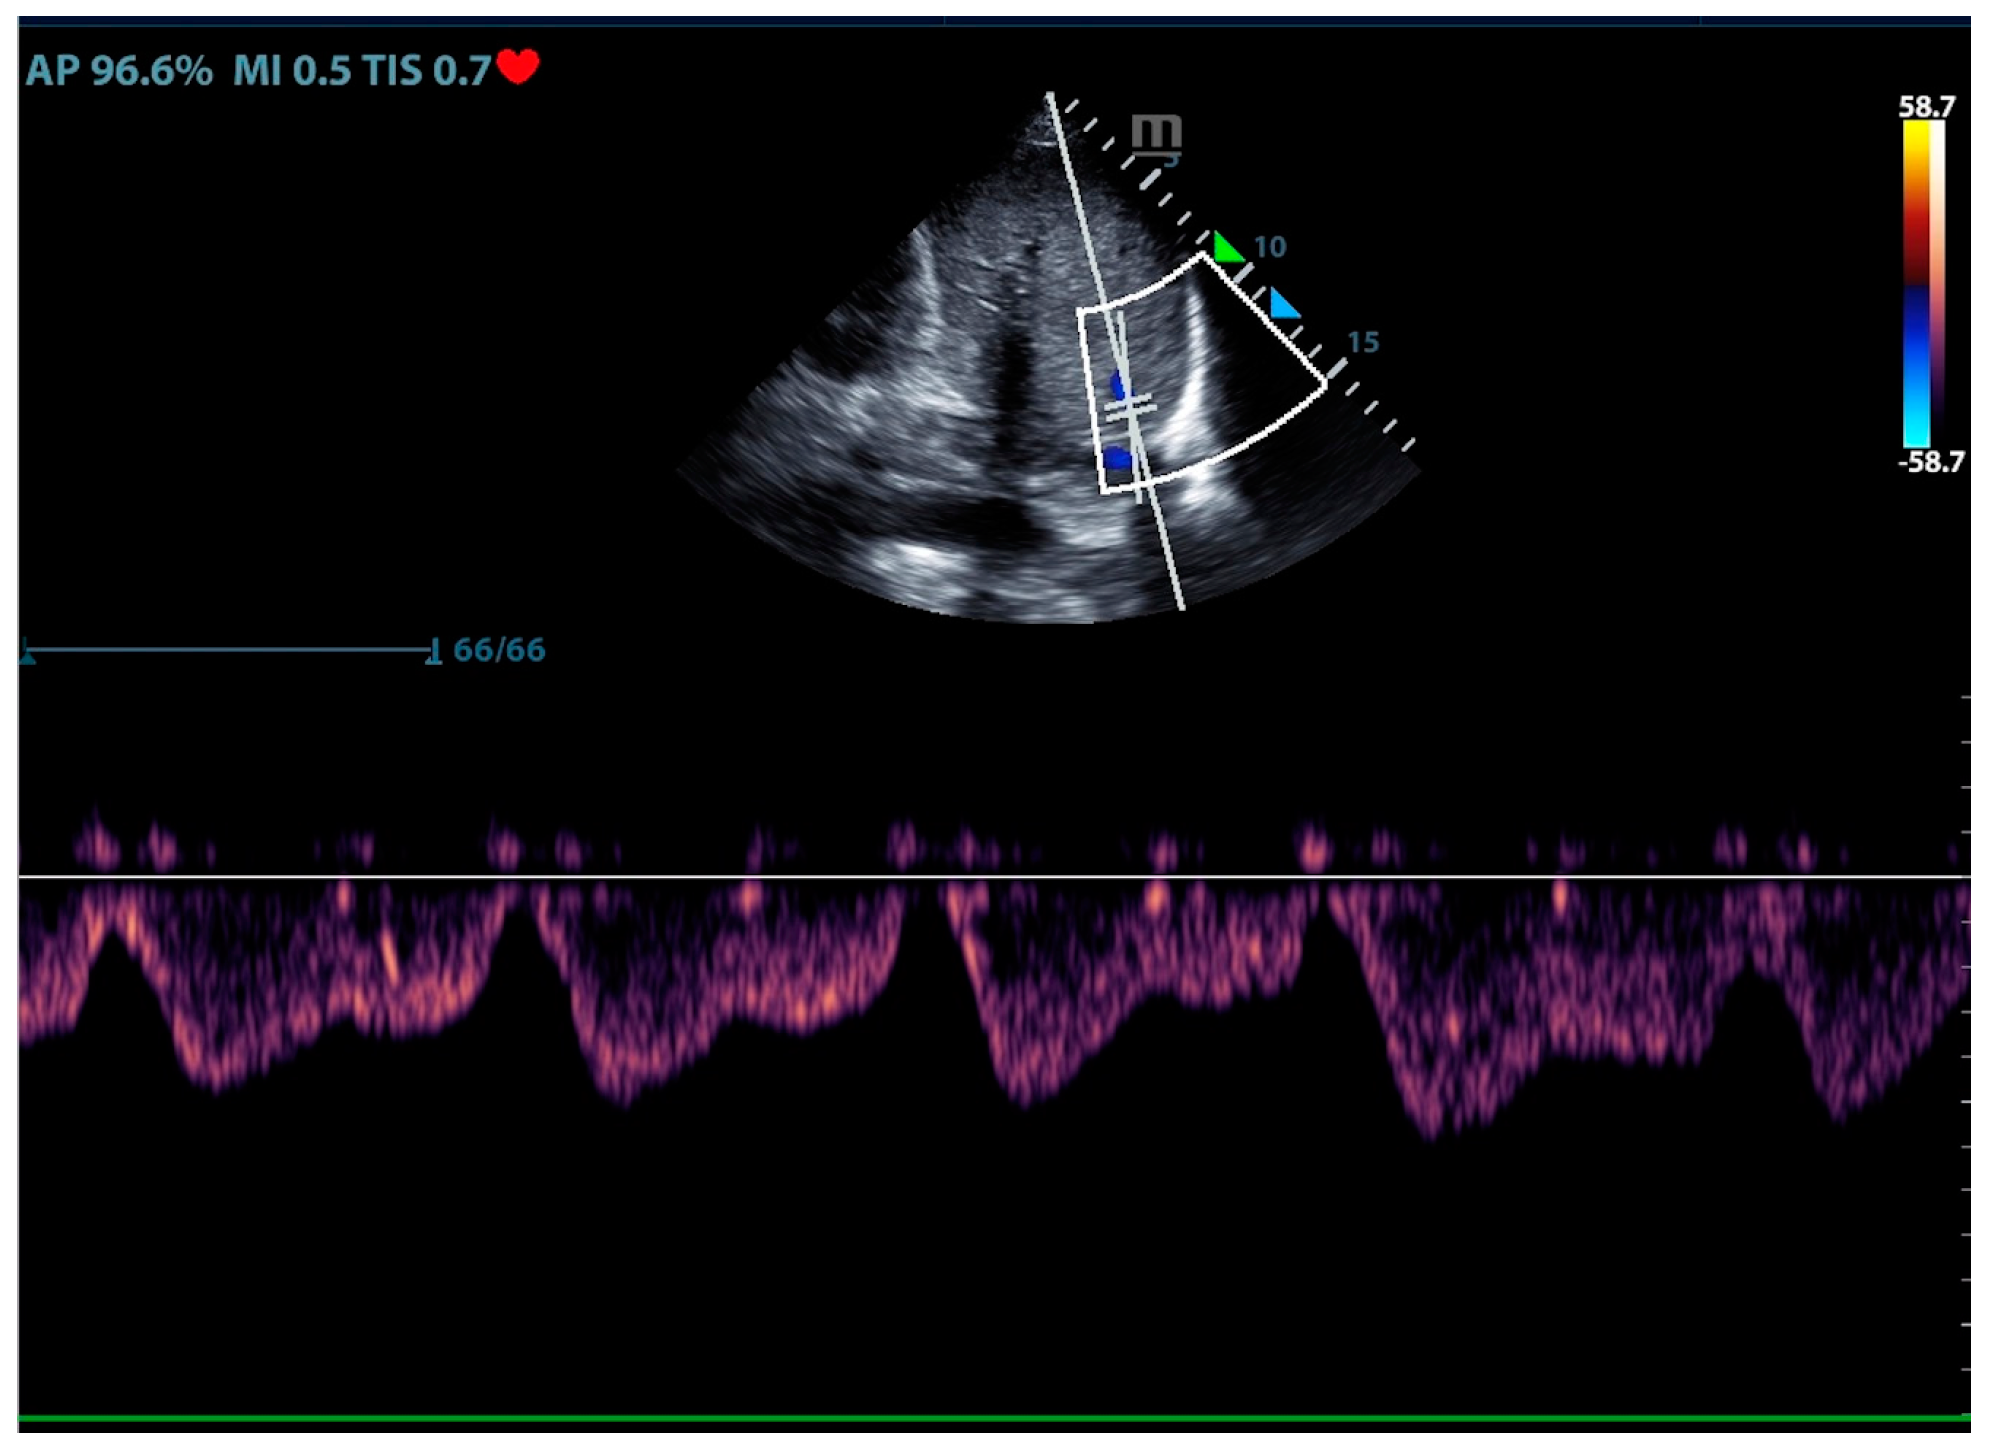This screenshot has height=1452, width=1989.
Task: Click the green triangle focus marker
Action: (1226, 248)
